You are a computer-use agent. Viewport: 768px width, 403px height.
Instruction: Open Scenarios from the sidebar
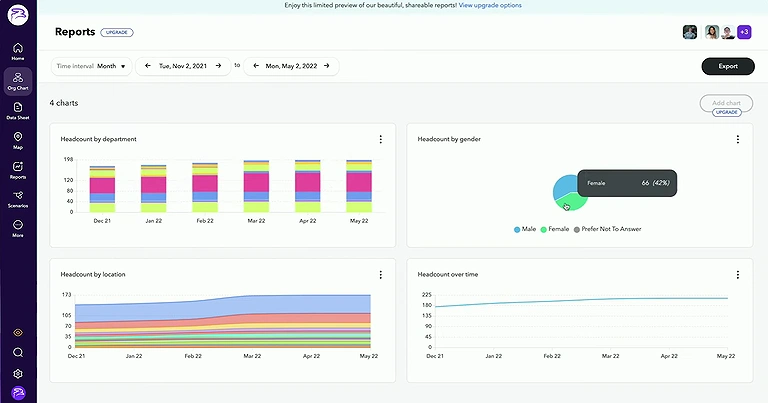(x=18, y=199)
